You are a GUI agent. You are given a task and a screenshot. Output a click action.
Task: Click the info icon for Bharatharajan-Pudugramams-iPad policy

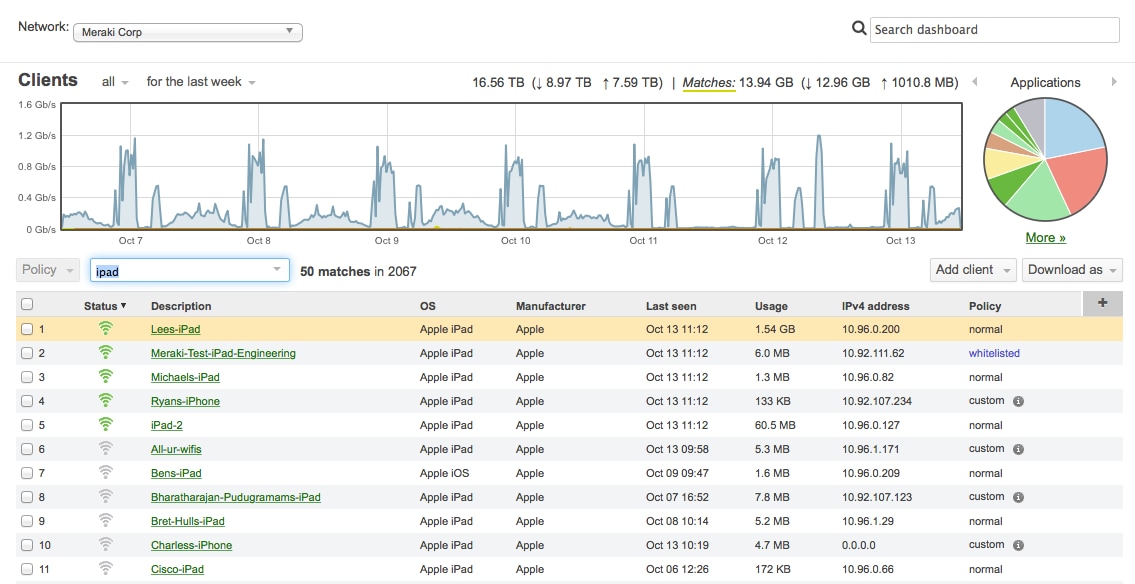pyautogui.click(x=1018, y=497)
